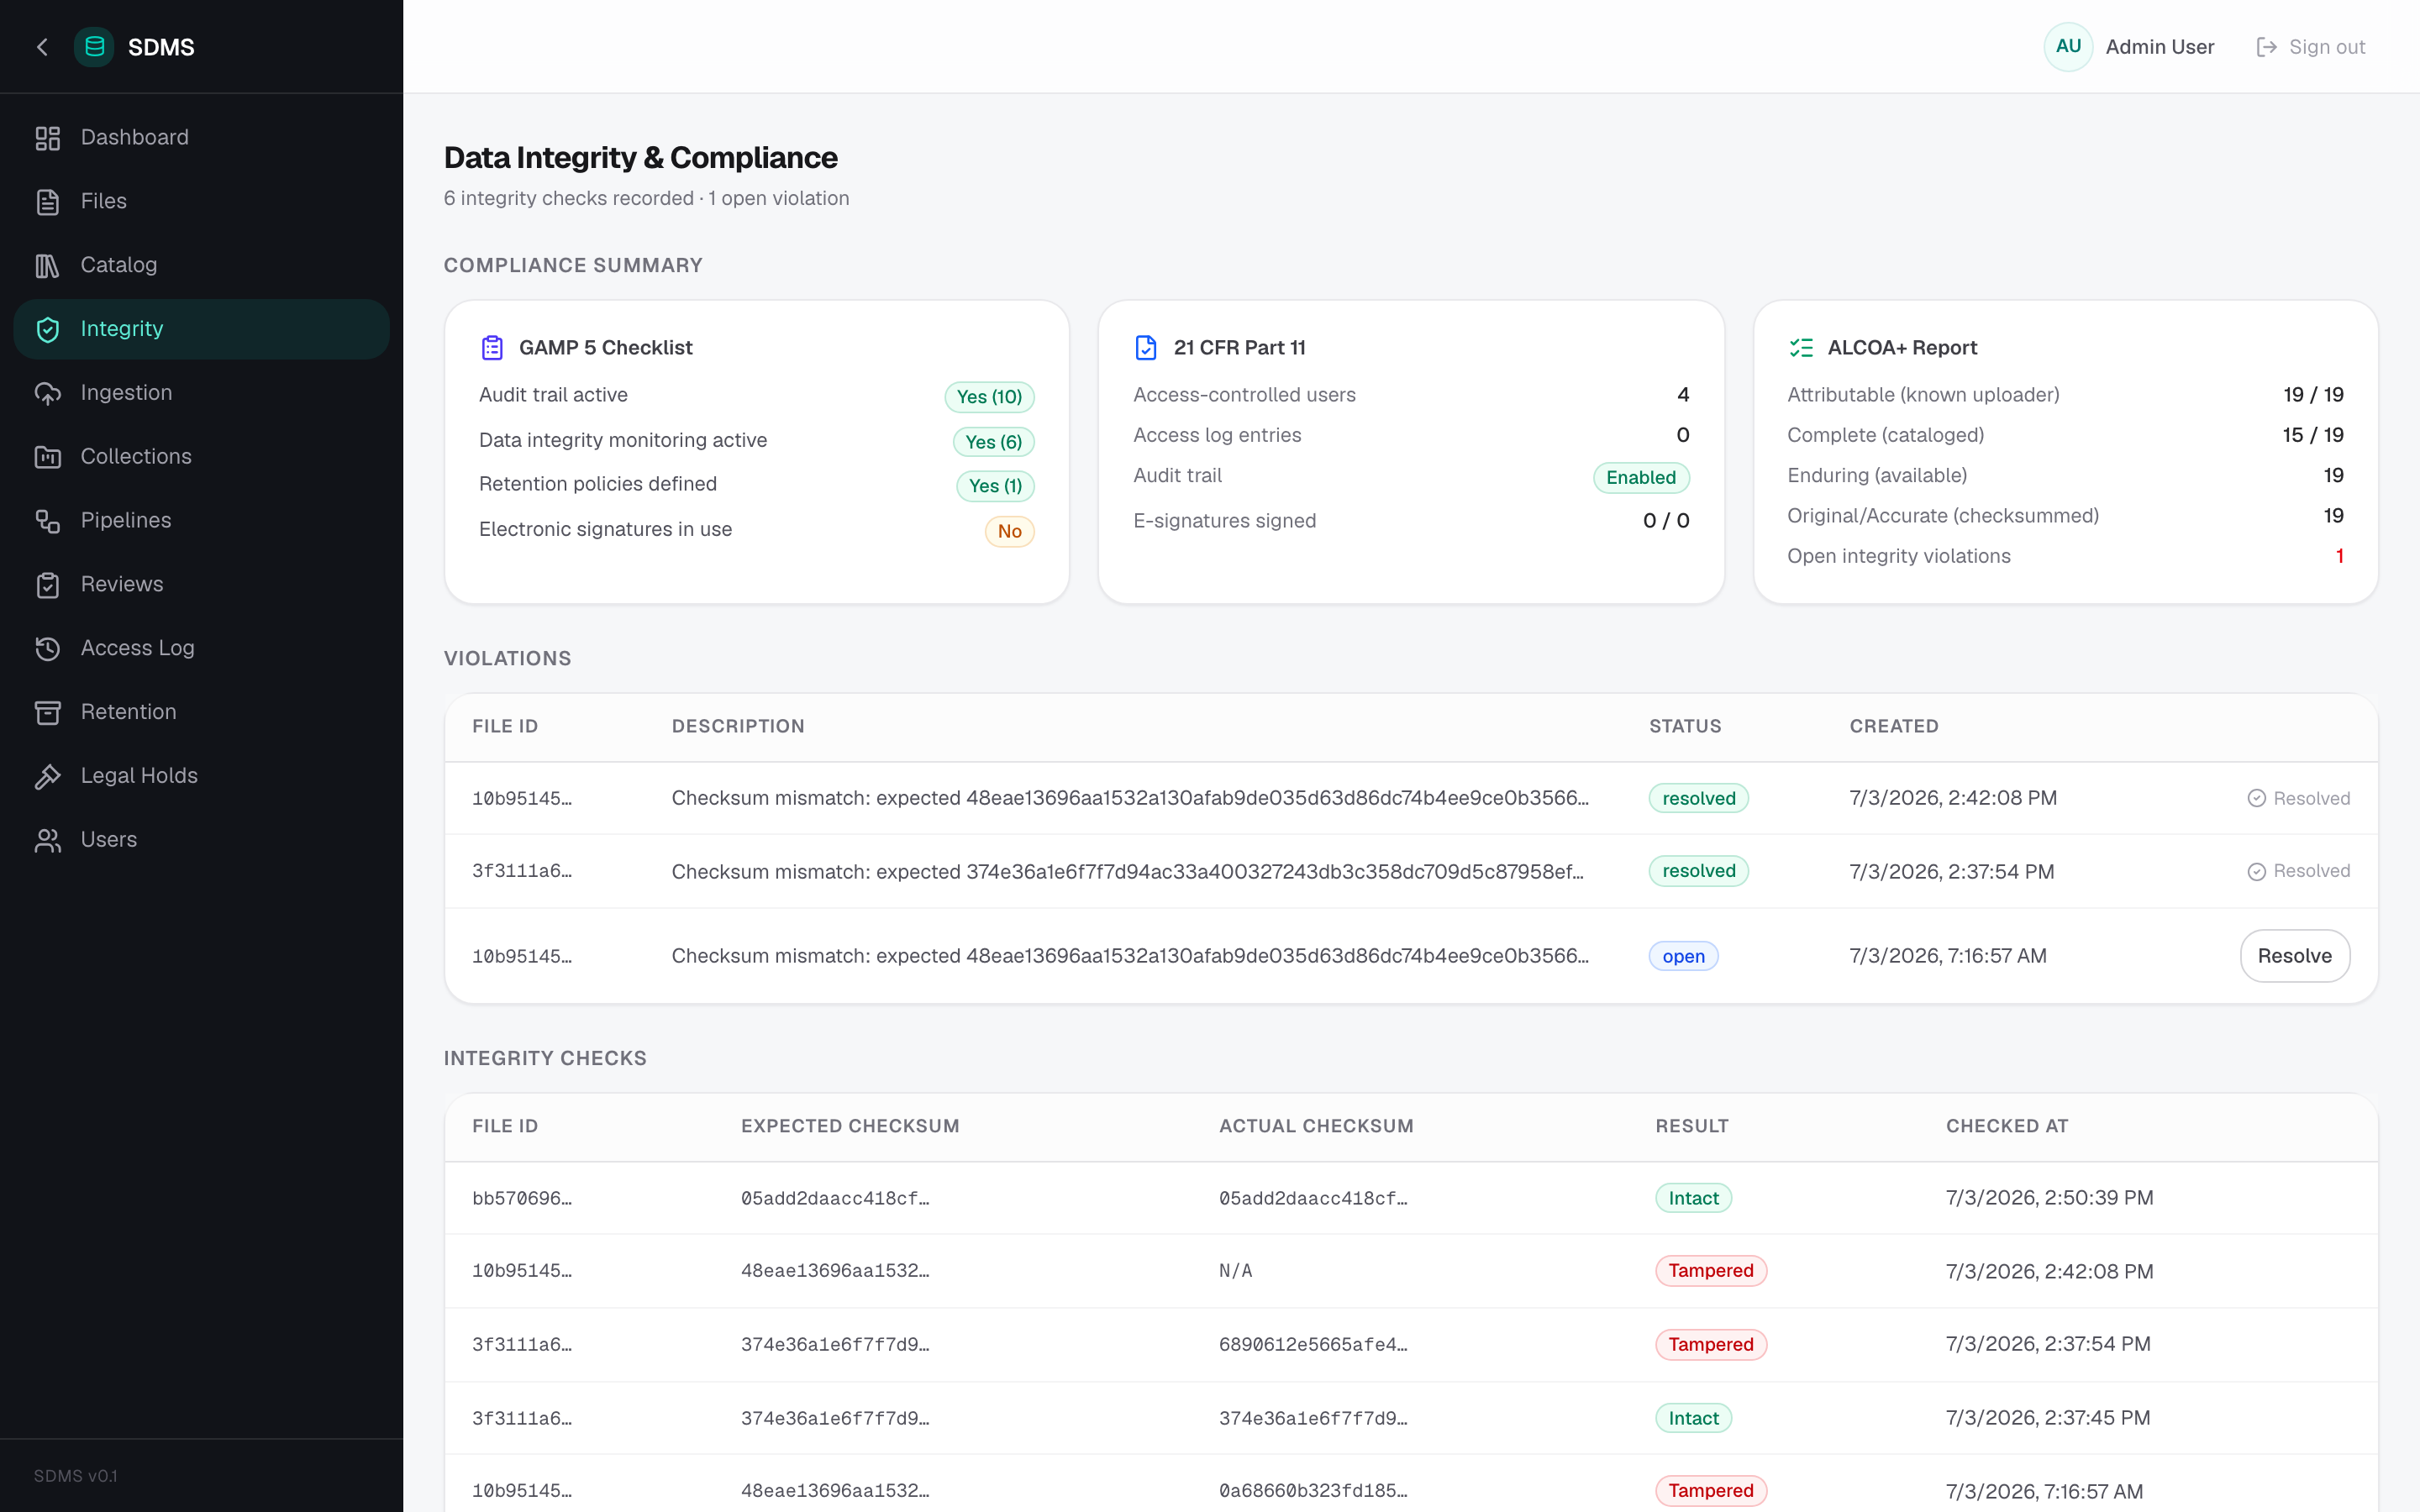Screen dimensions: 2420x1512
Task: Navigate to Retention
Action: coord(201,712)
